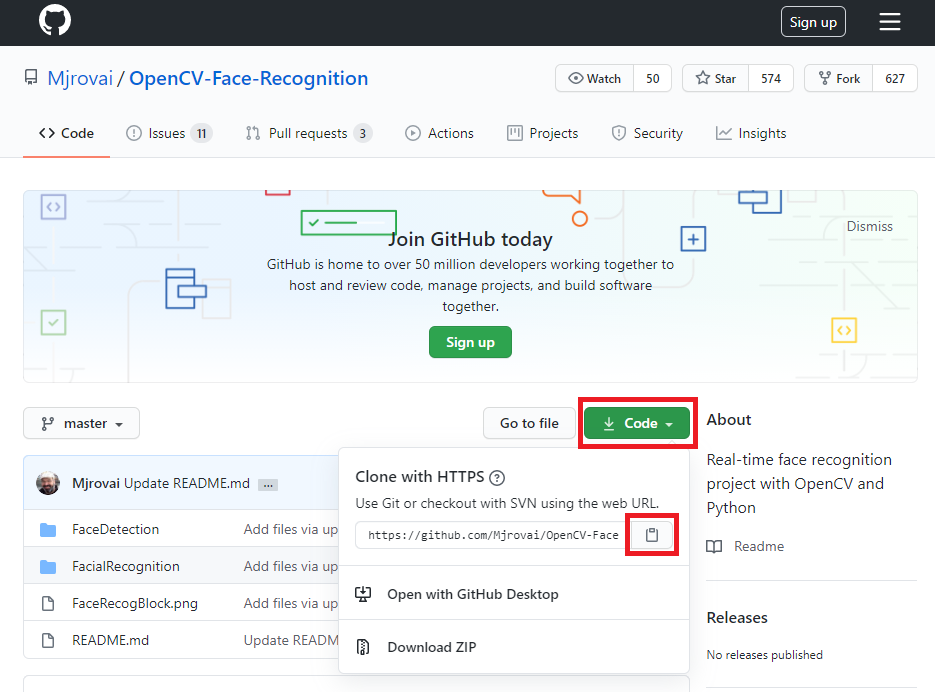Click the GitHub octocat logo
Image resolution: width=935 pixels, height=692 pixels.
55,20
